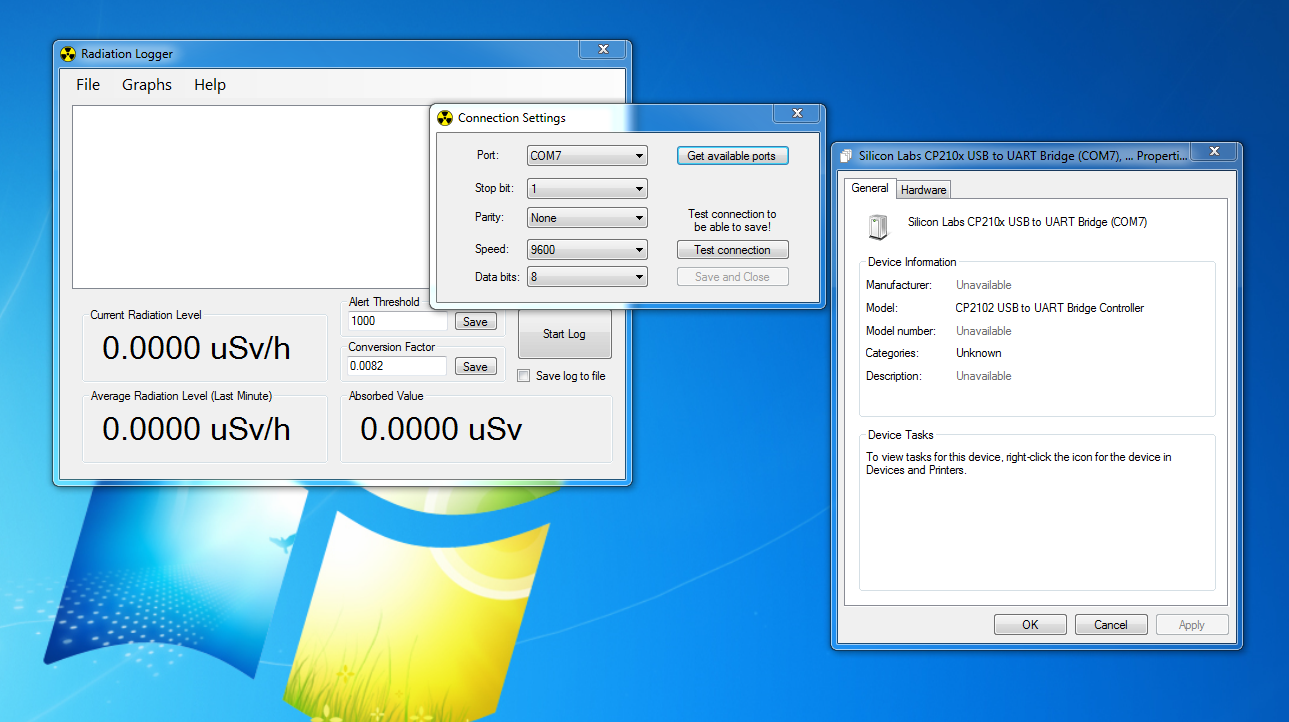The width and height of the screenshot is (1289, 722).
Task: Open the Stop bit dropdown
Action: (587, 188)
